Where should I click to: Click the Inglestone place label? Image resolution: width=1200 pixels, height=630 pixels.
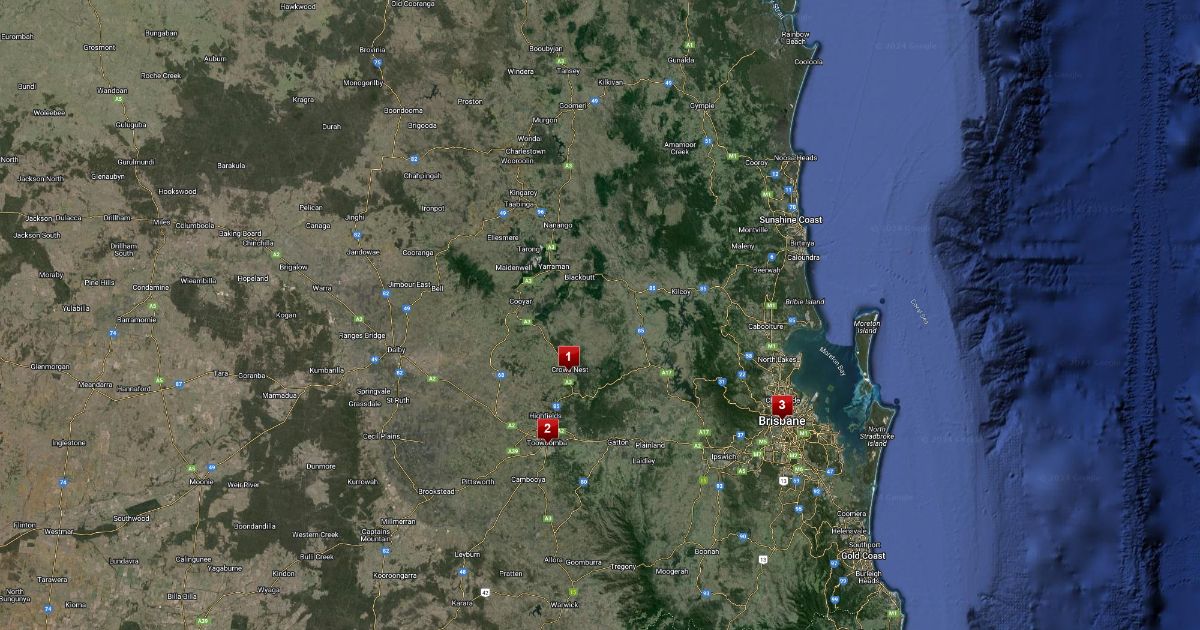[69, 441]
